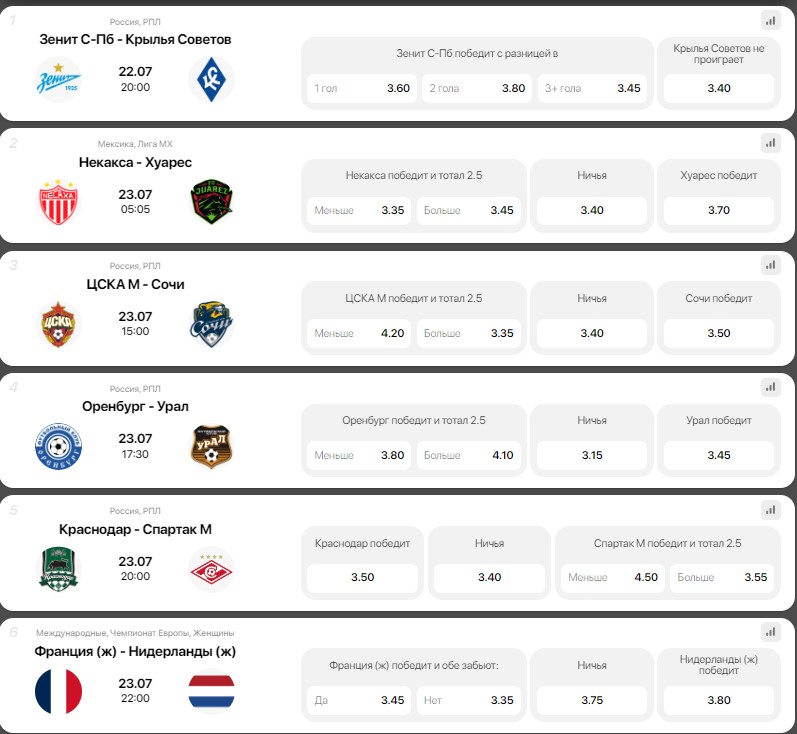797x734 pixels.
Task: Click statistics icon for CSKA – Sochi match
Action: click(x=769, y=265)
